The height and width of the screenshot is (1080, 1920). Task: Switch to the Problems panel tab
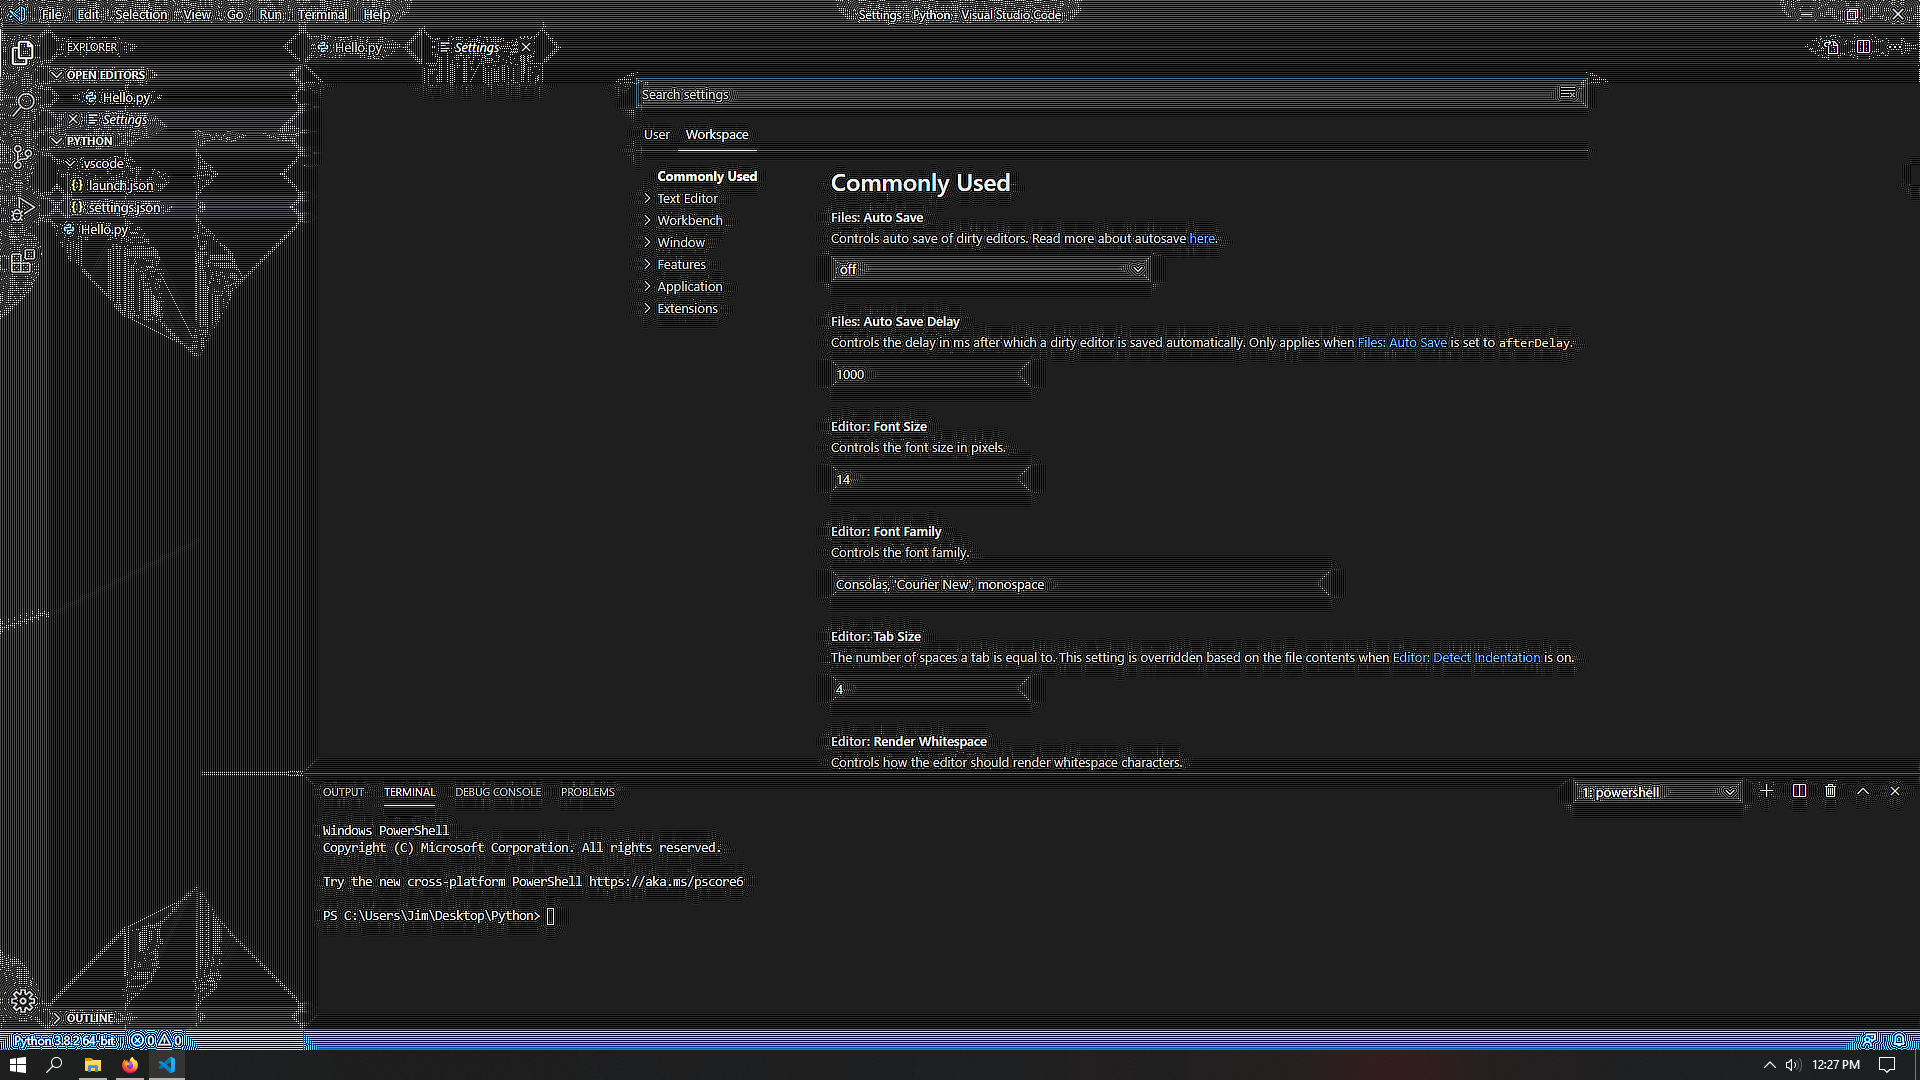(587, 792)
